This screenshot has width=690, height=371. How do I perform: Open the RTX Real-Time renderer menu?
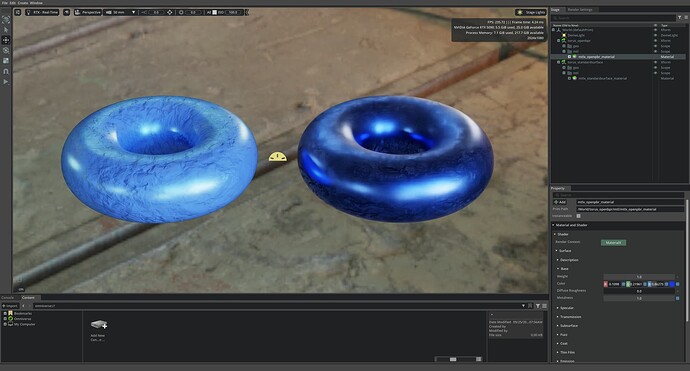pos(42,12)
